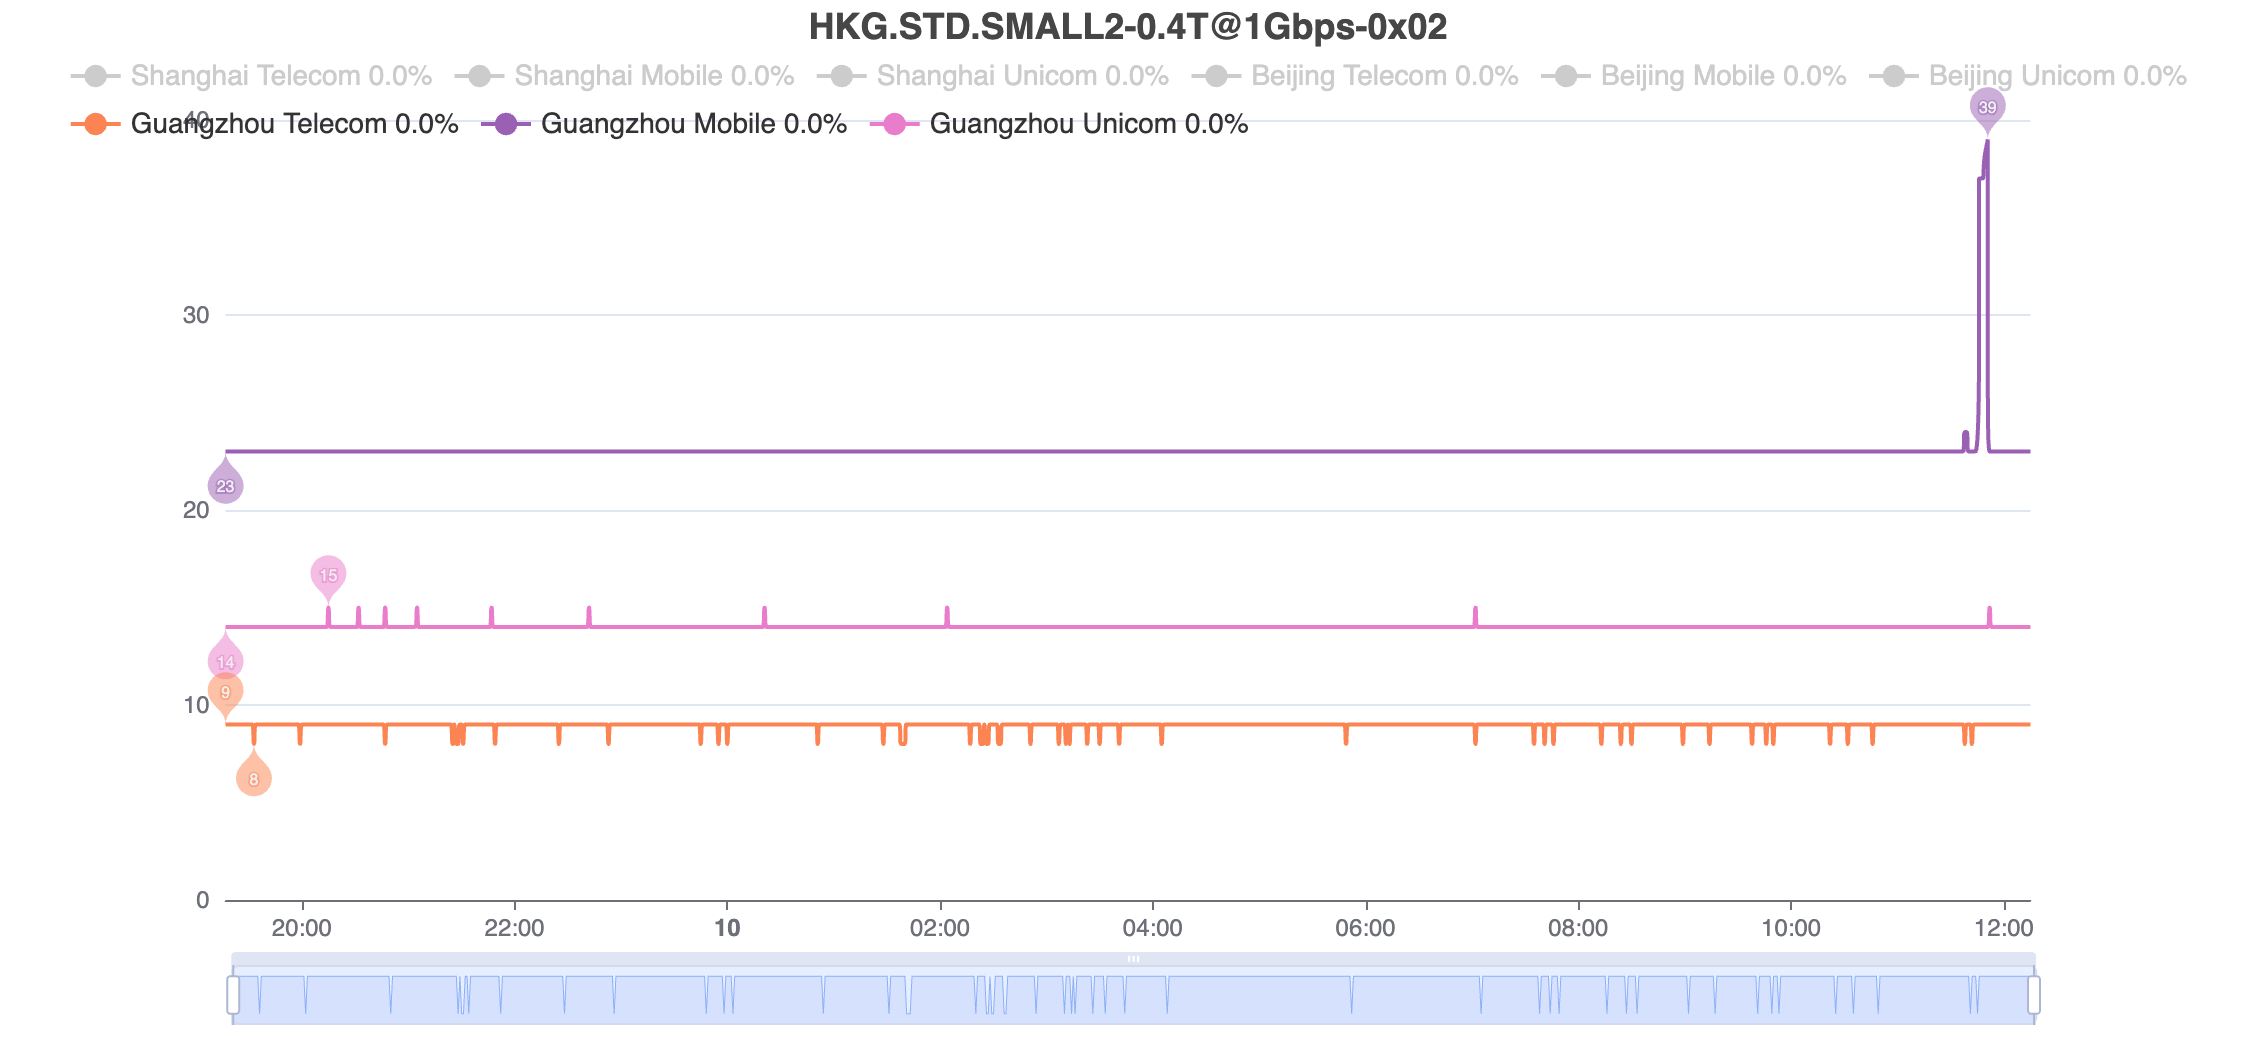
Task: Toggle the Beijing Unicom legend series
Action: click(2028, 76)
